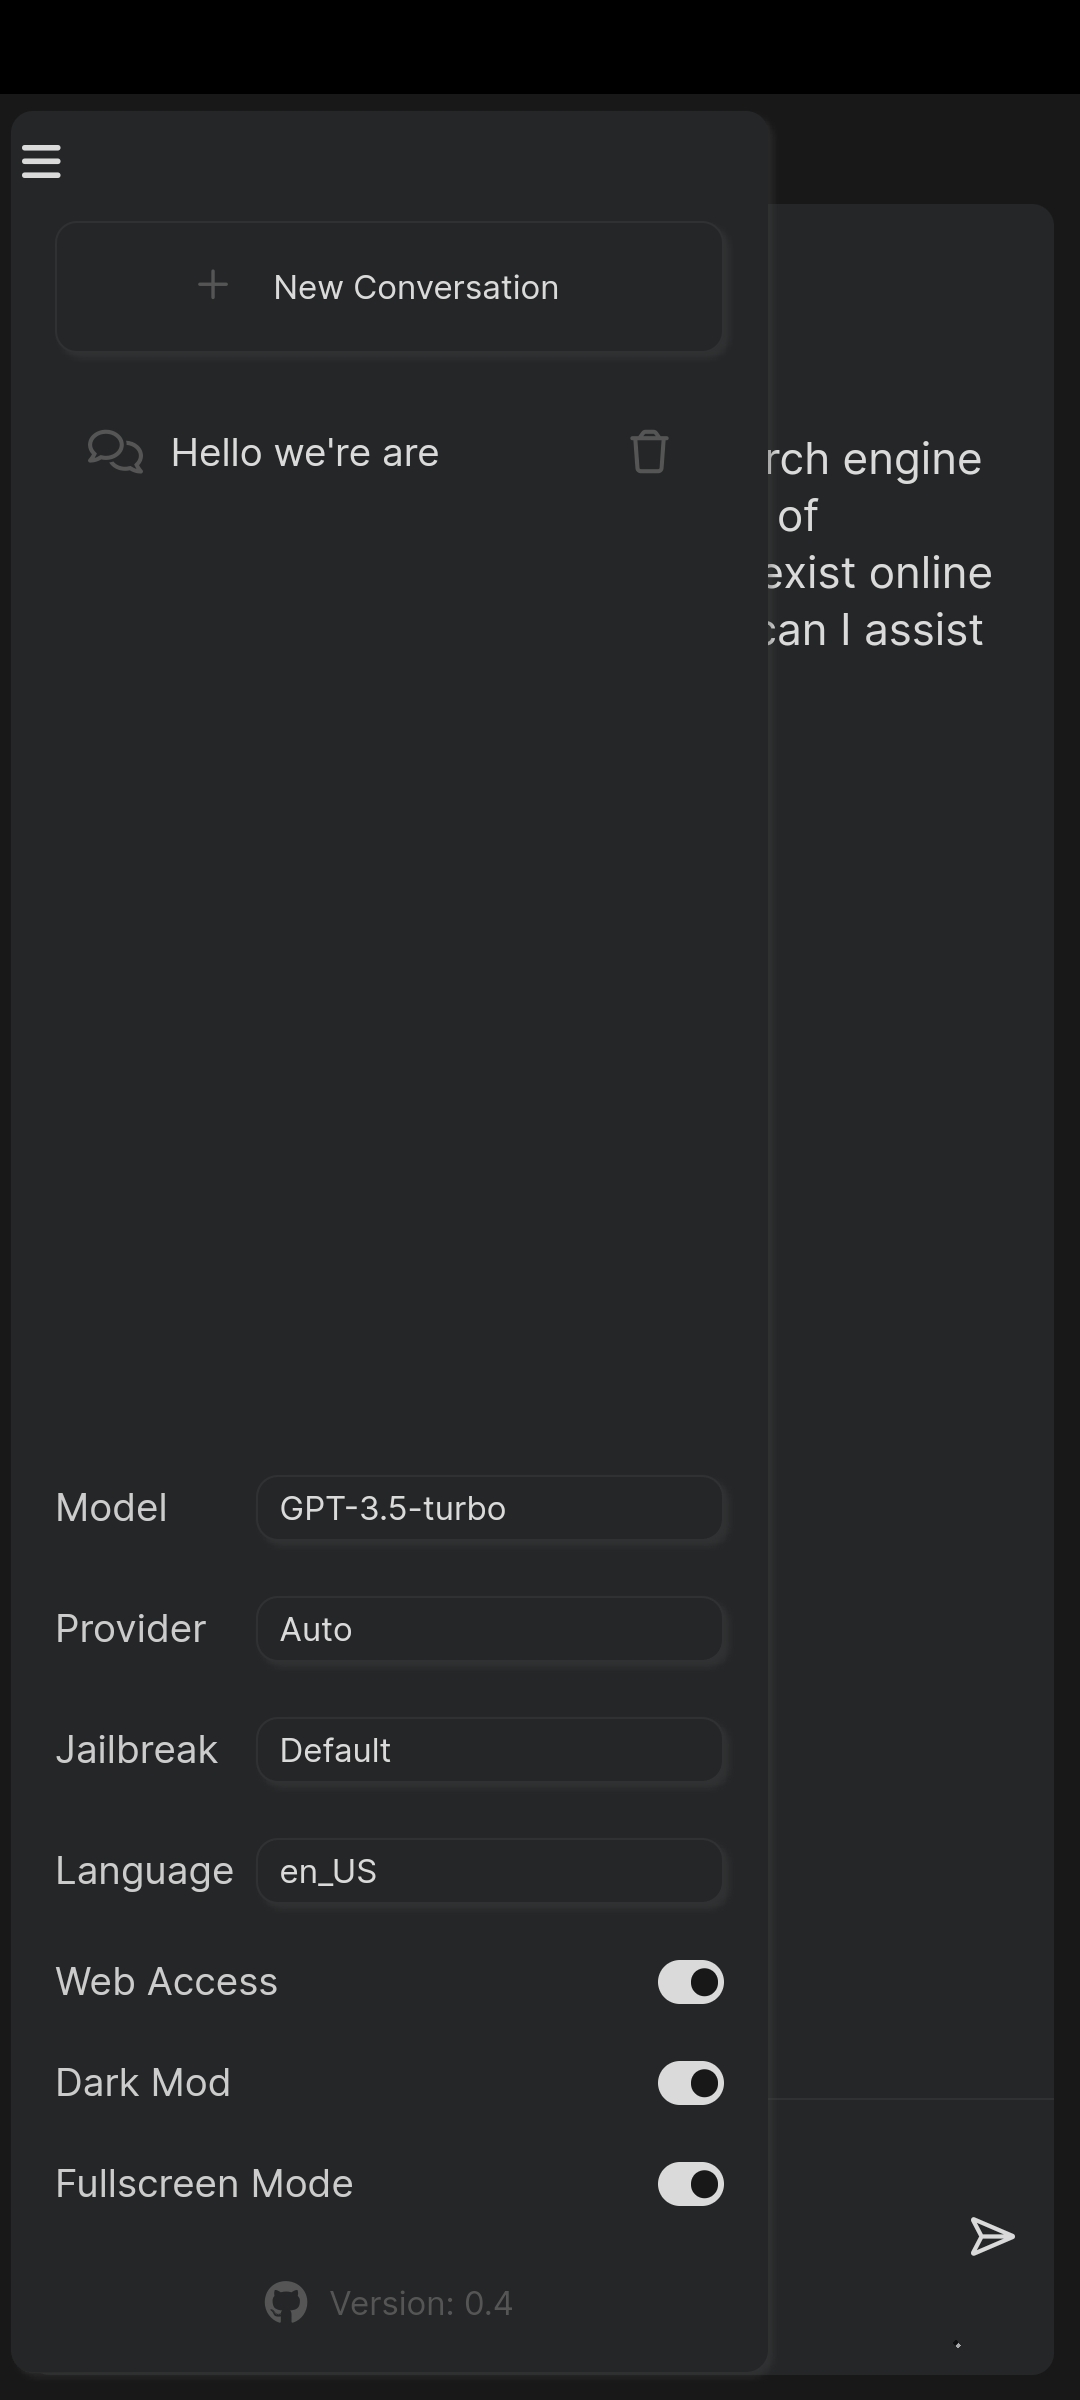Toggle the Web Access switch
The width and height of the screenshot is (1080, 2400).
[x=690, y=1982]
